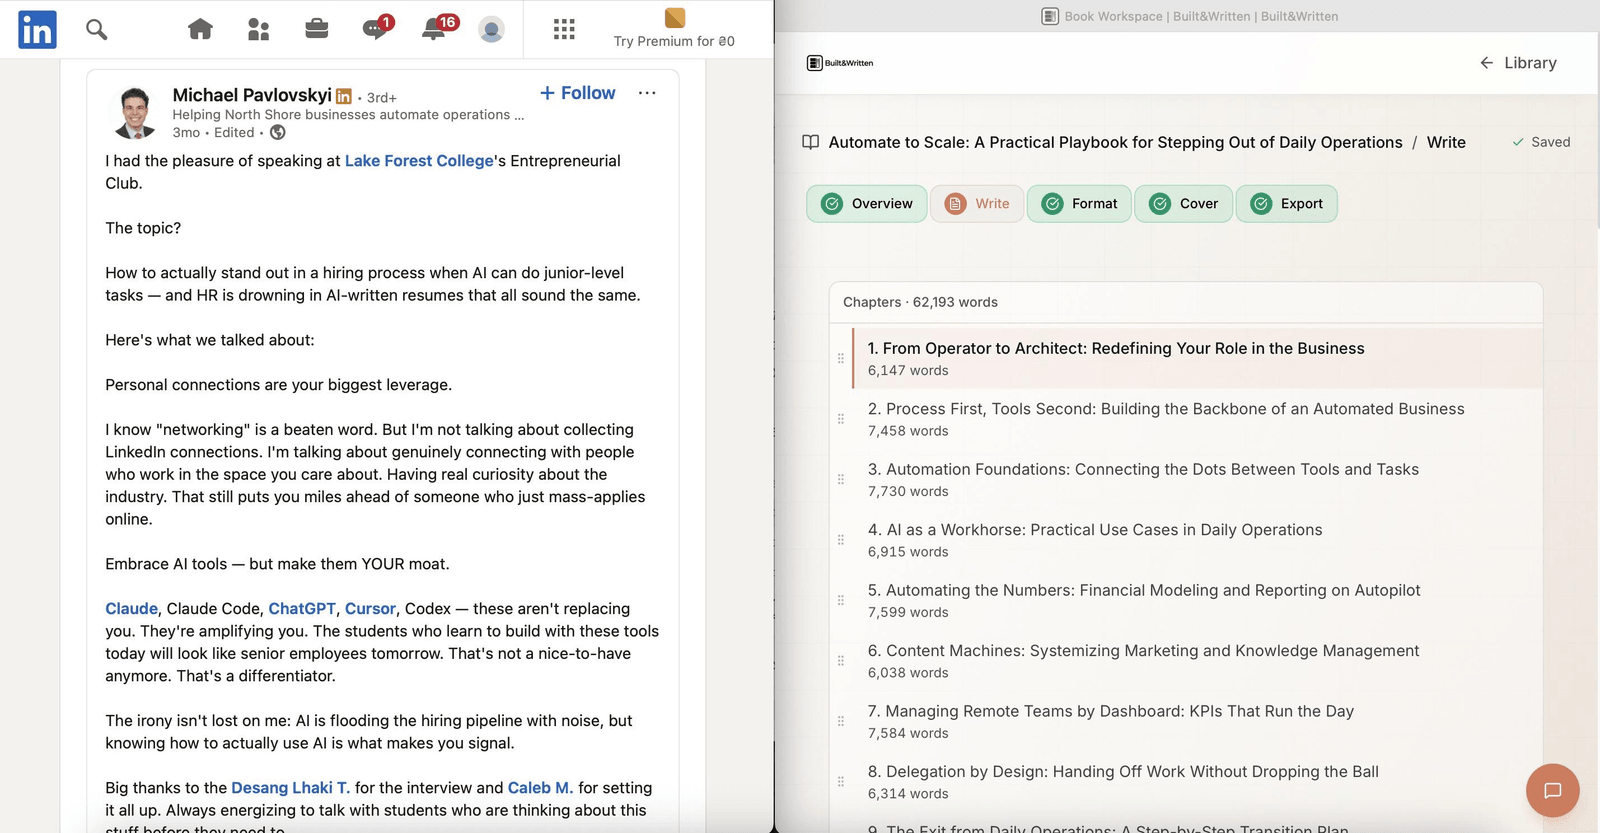Click drag handle for chapter 3
The width and height of the screenshot is (1600, 833).
coord(840,479)
